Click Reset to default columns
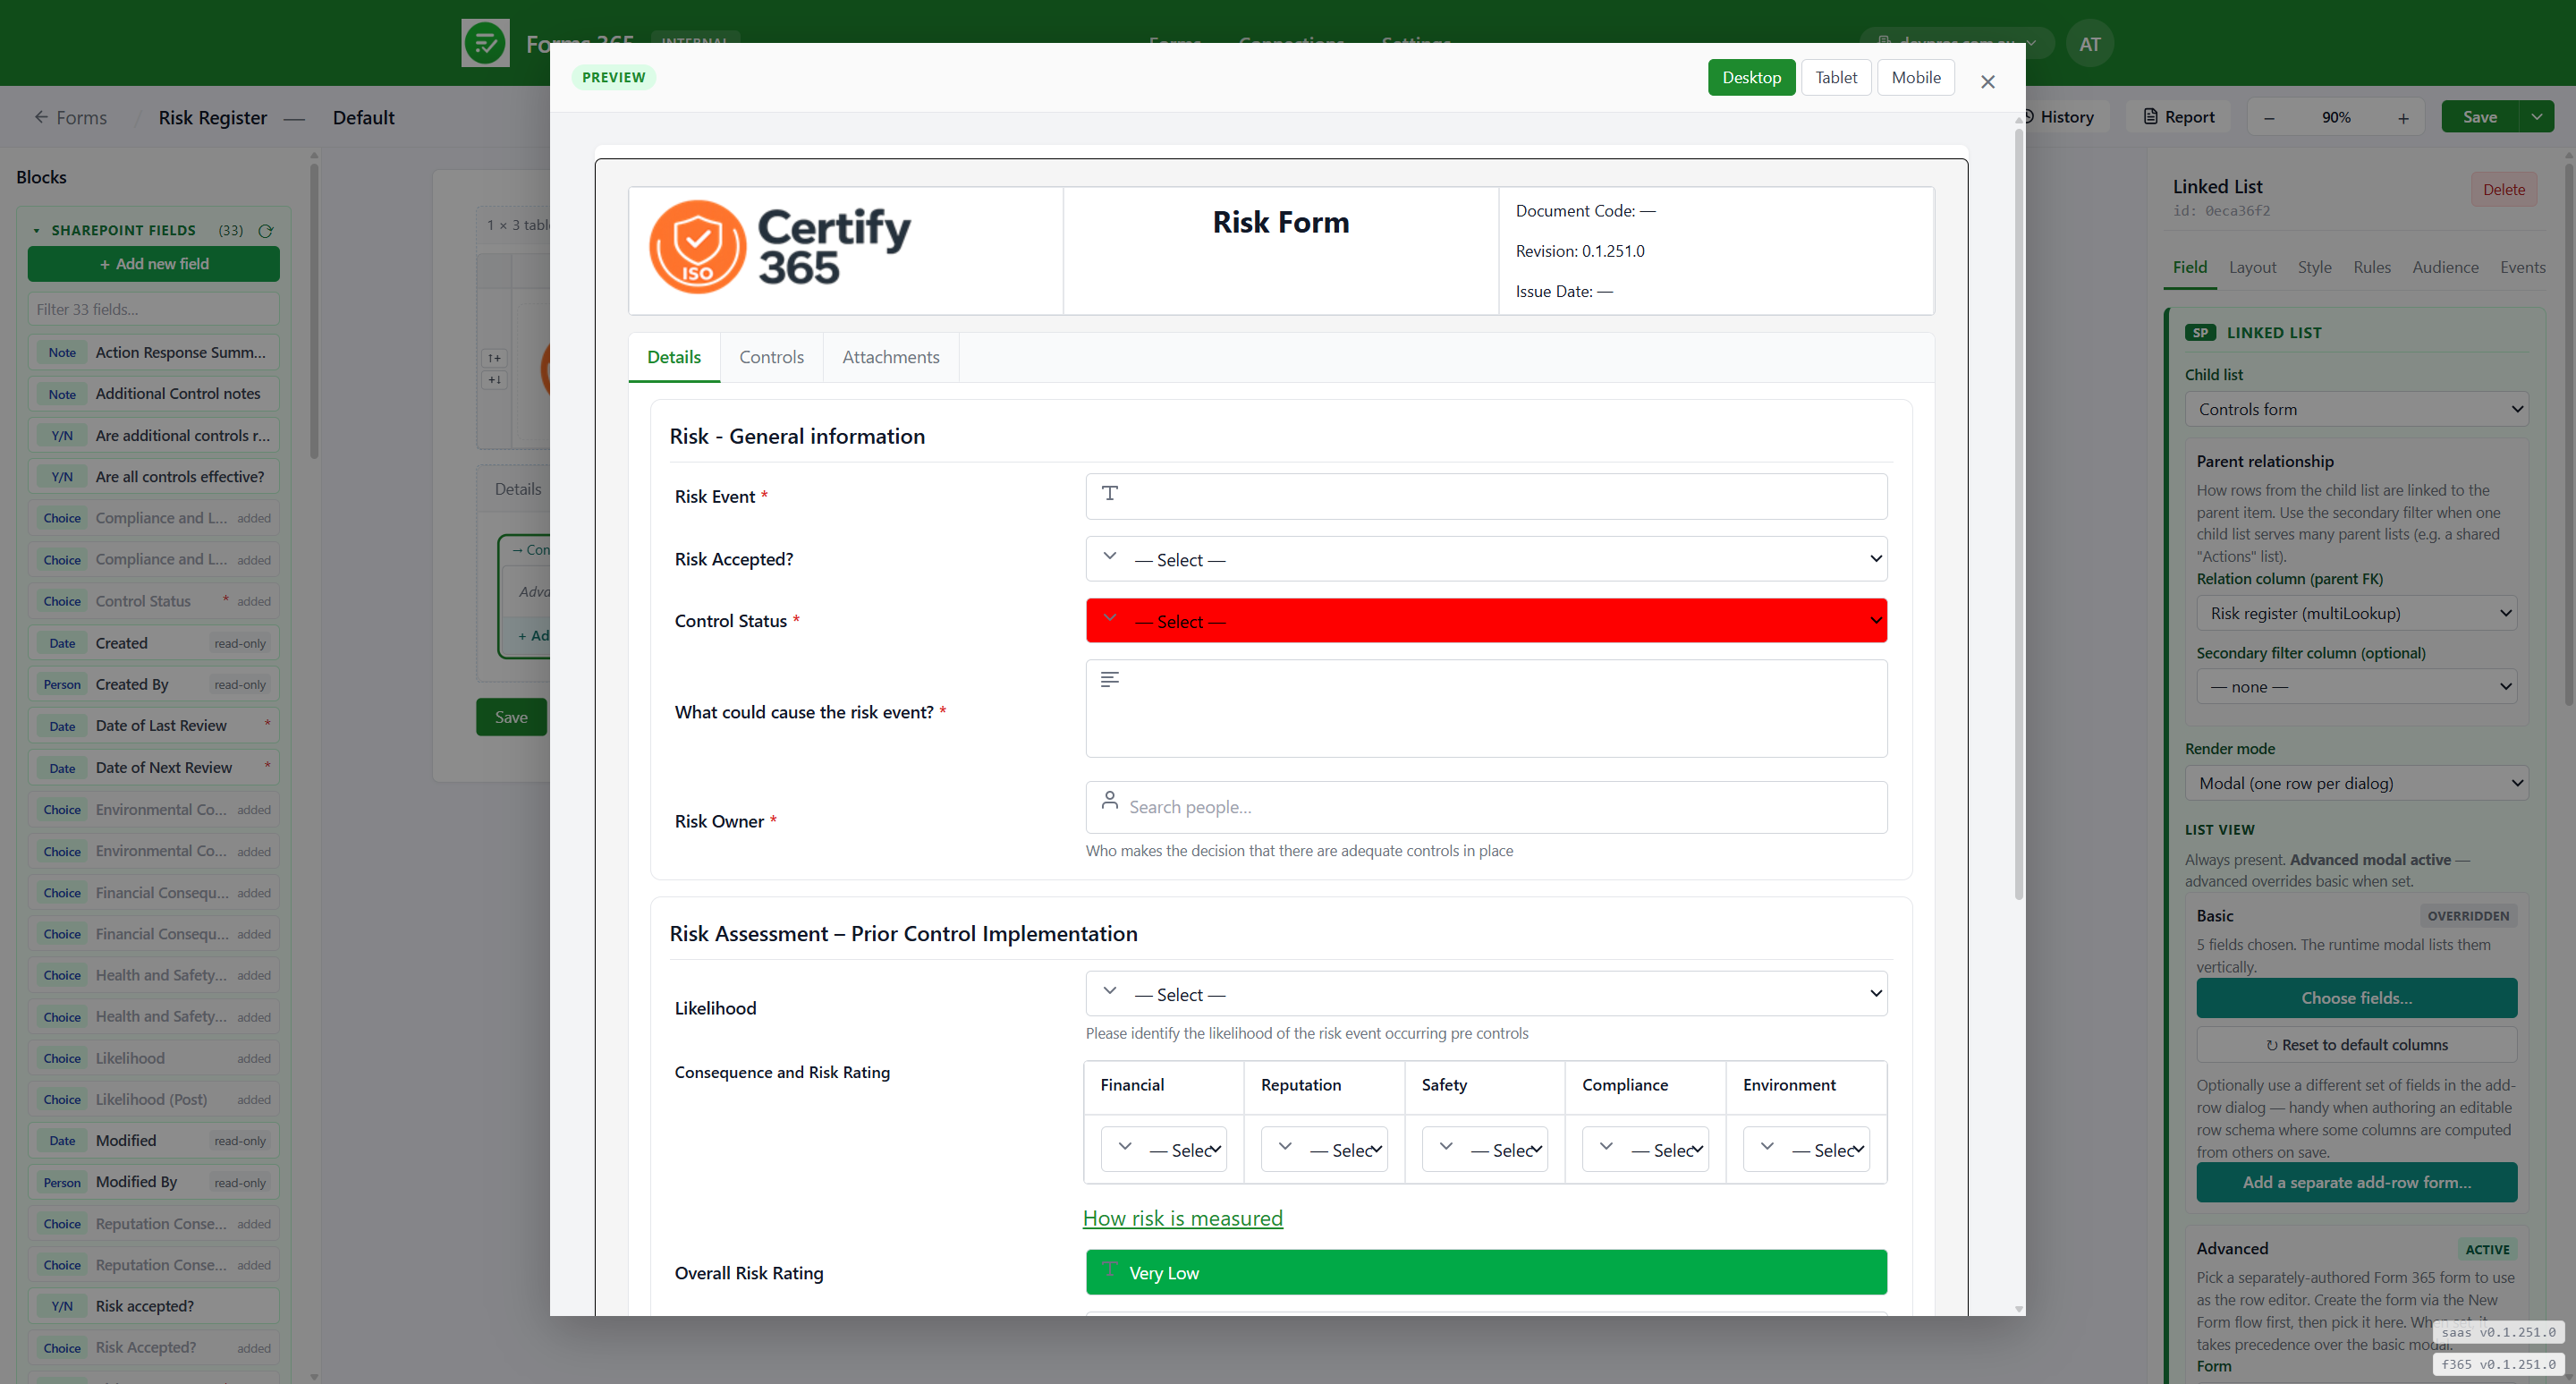The height and width of the screenshot is (1384, 2576). coord(2356,1045)
